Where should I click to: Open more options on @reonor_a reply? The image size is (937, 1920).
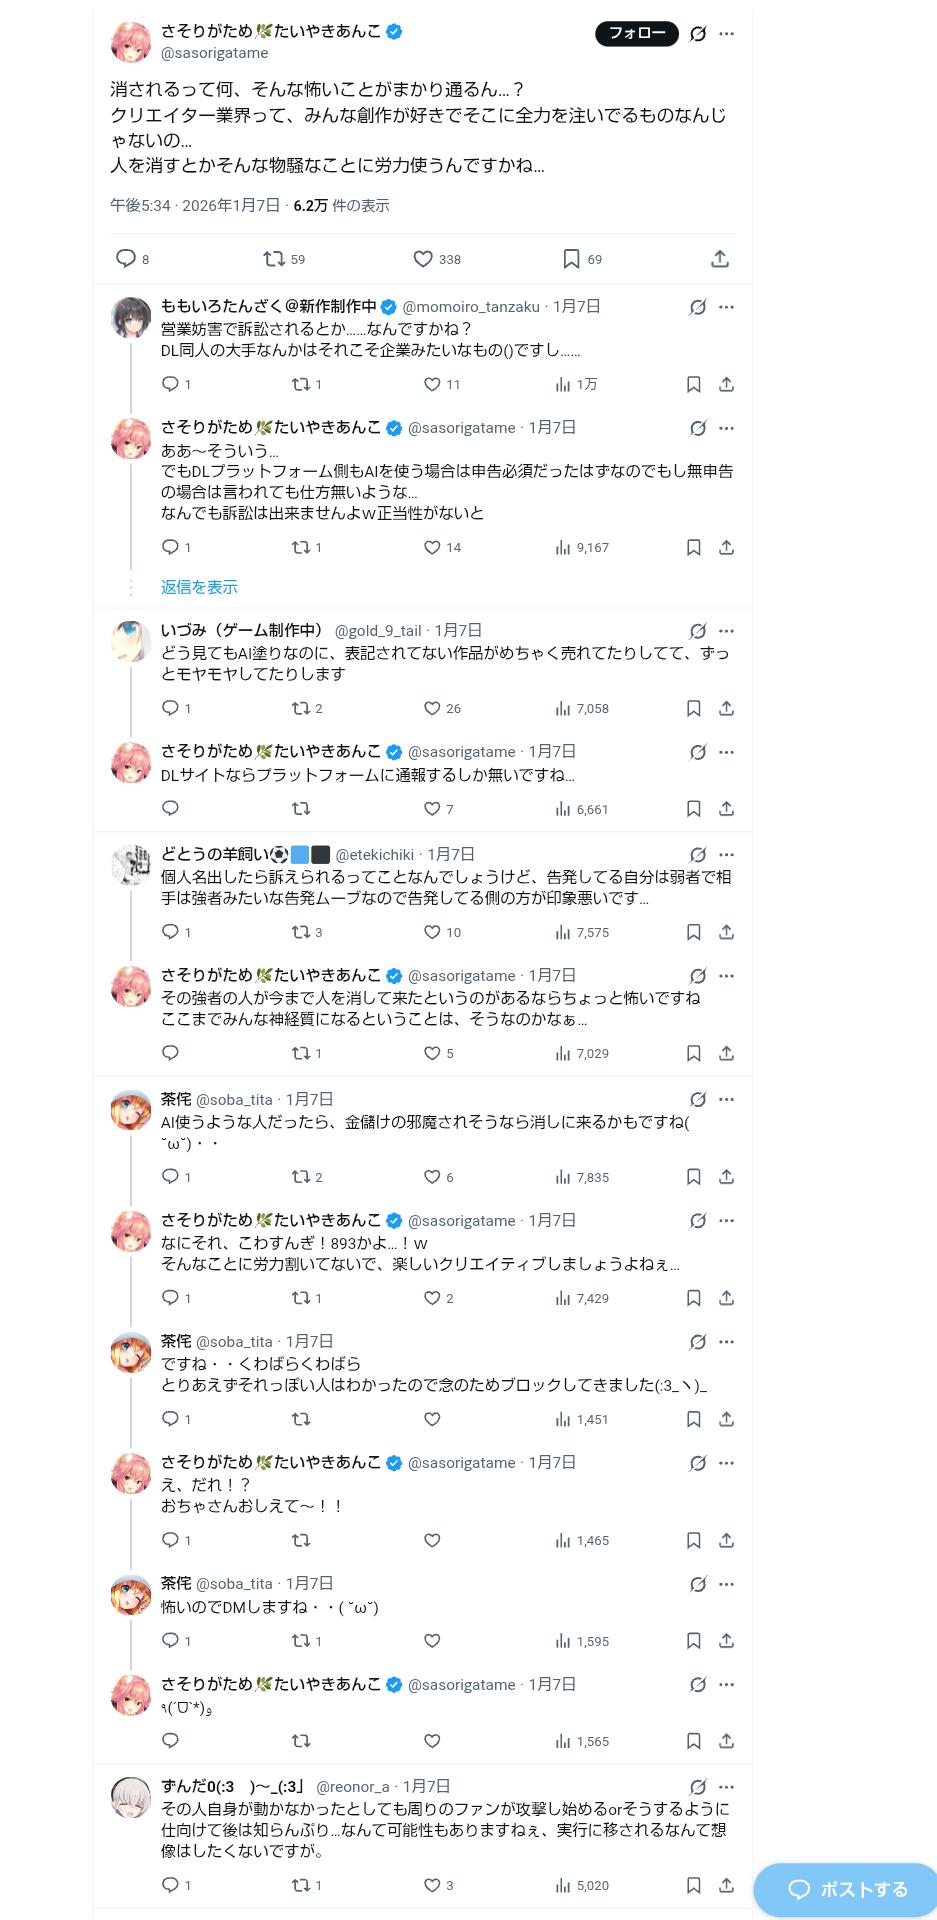click(727, 1787)
